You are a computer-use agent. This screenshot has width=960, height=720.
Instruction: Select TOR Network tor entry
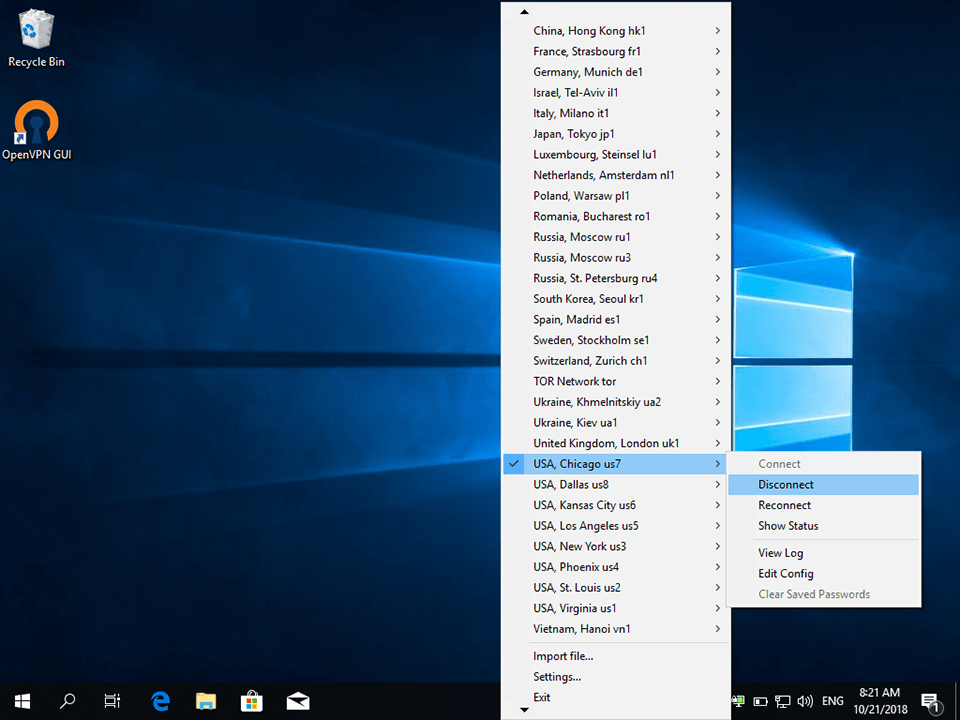pos(615,381)
